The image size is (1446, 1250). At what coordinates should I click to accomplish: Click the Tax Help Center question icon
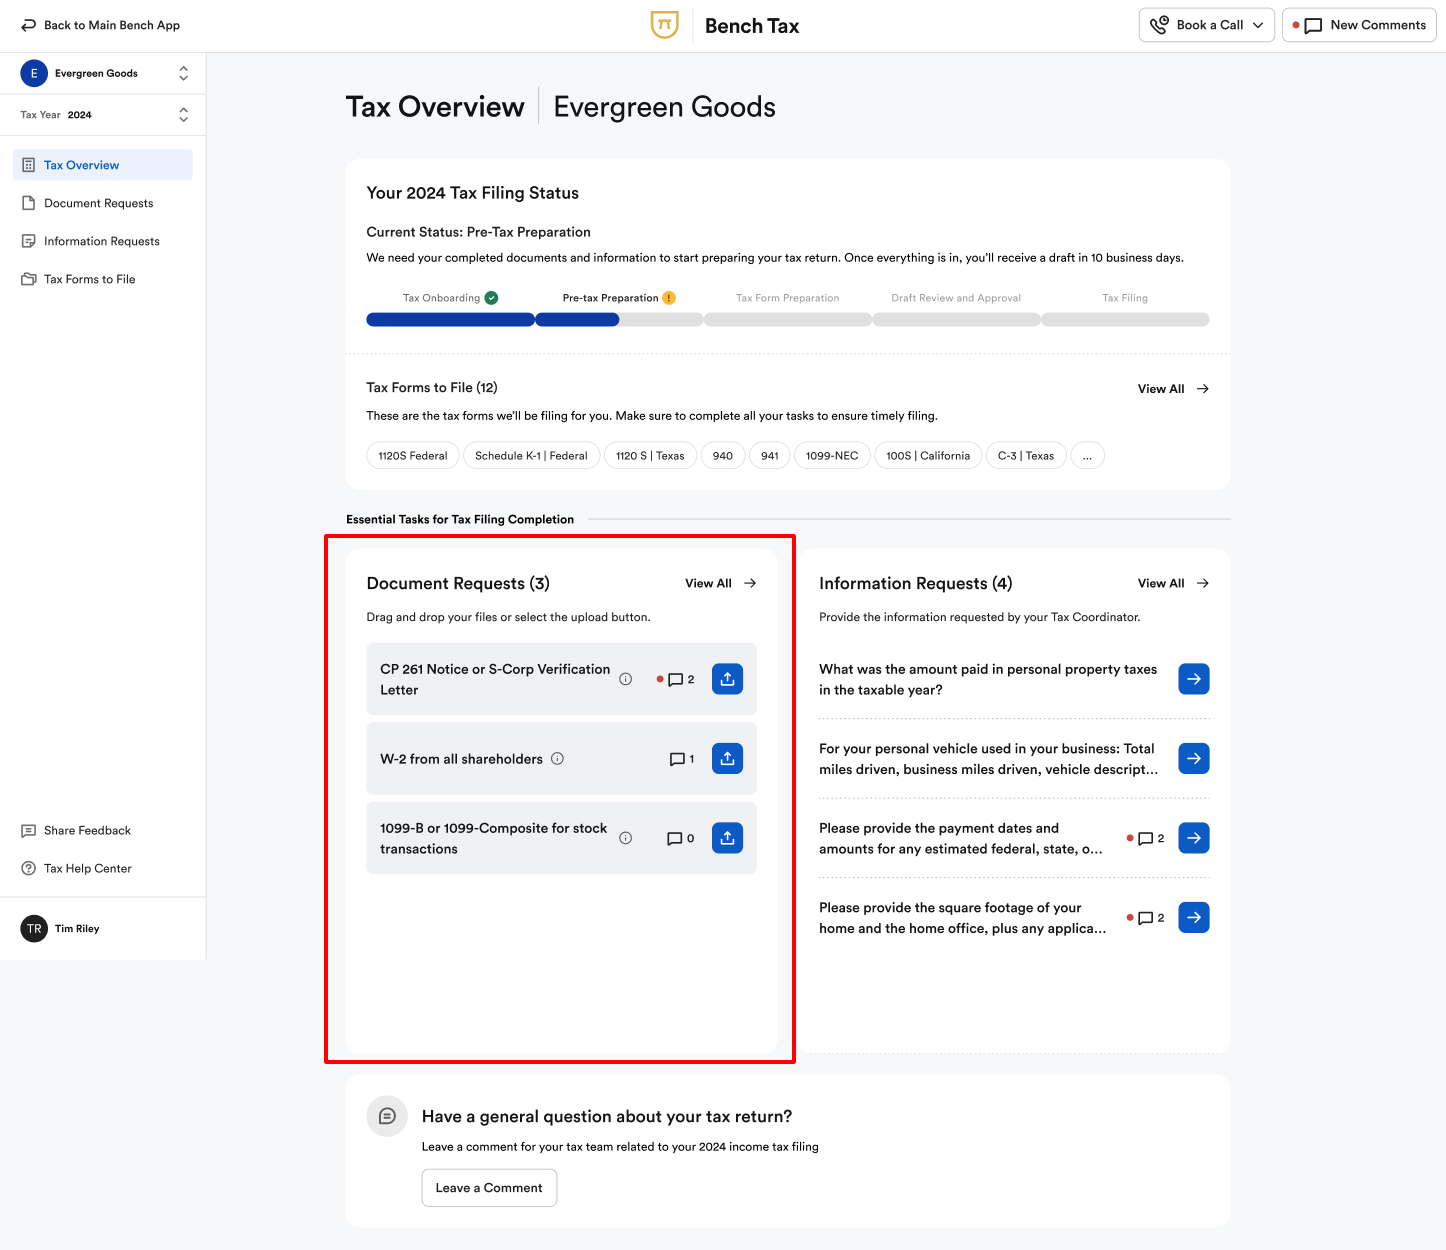28,868
